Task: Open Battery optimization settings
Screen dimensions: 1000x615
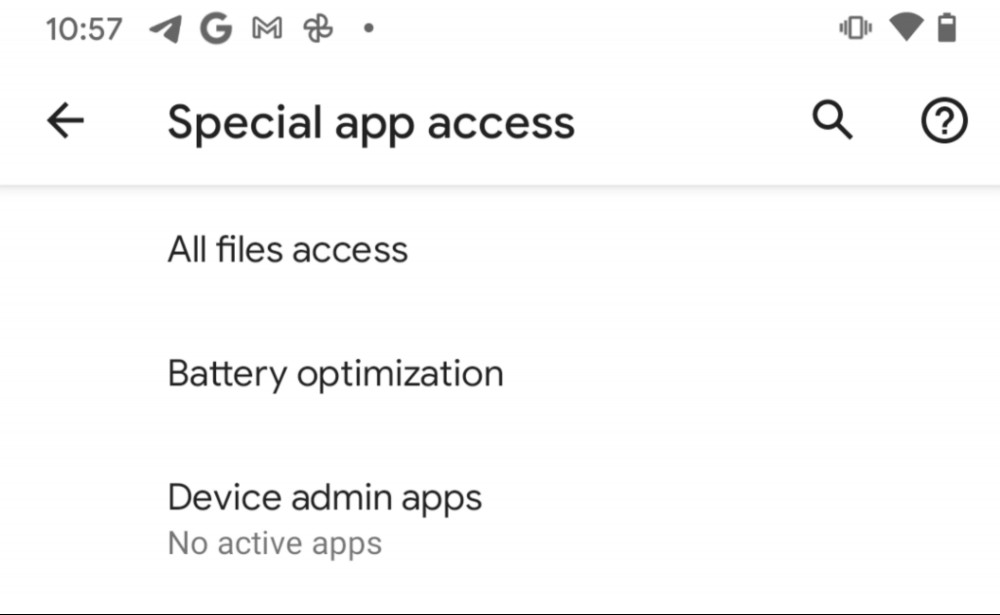Action: pos(500,374)
